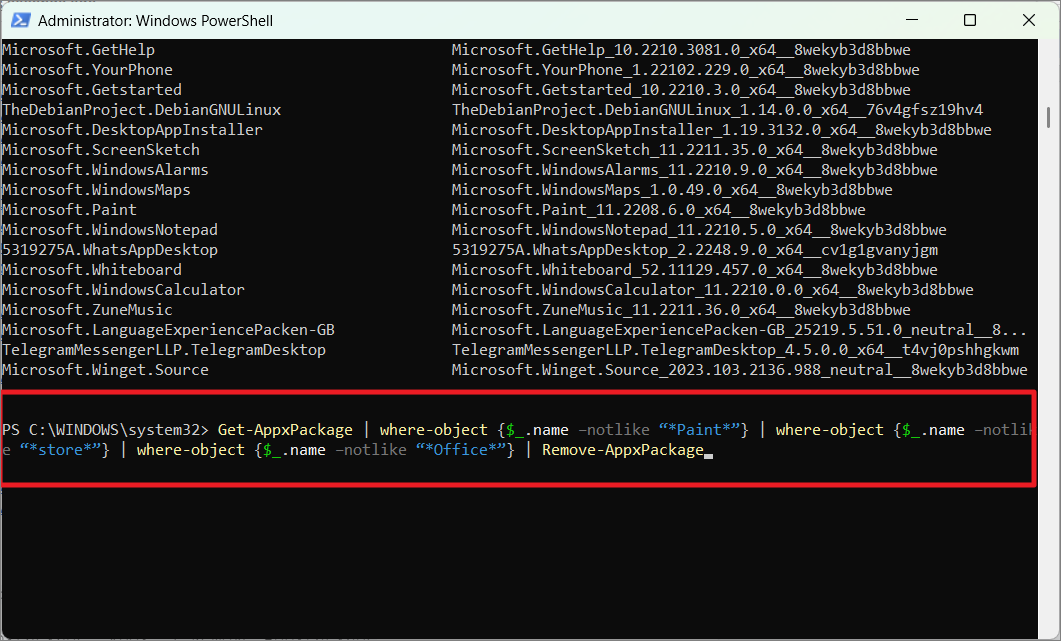1061x641 pixels.
Task: Click full package name 5319275A.WhatsAppDesktop_2.2248.9.0
Action: click(695, 250)
